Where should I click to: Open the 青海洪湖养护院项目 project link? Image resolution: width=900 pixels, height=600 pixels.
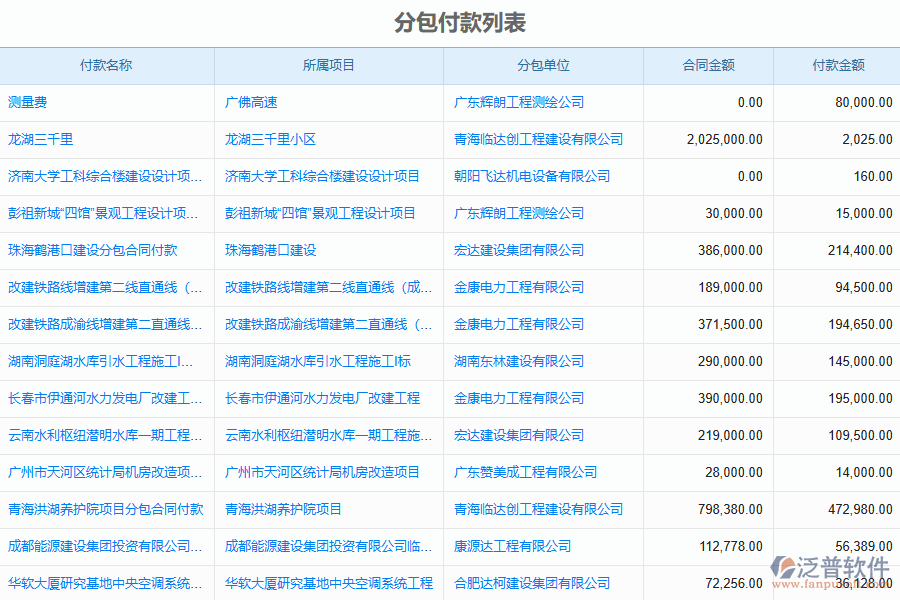(283, 510)
